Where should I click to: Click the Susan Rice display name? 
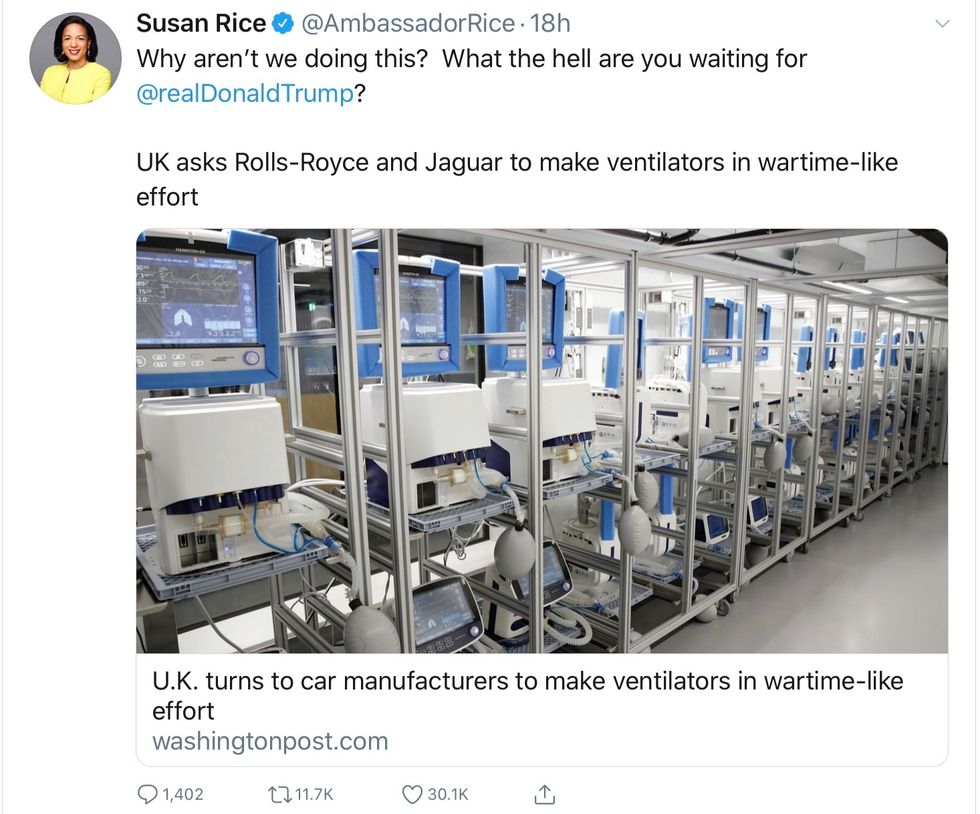[x=201, y=23]
